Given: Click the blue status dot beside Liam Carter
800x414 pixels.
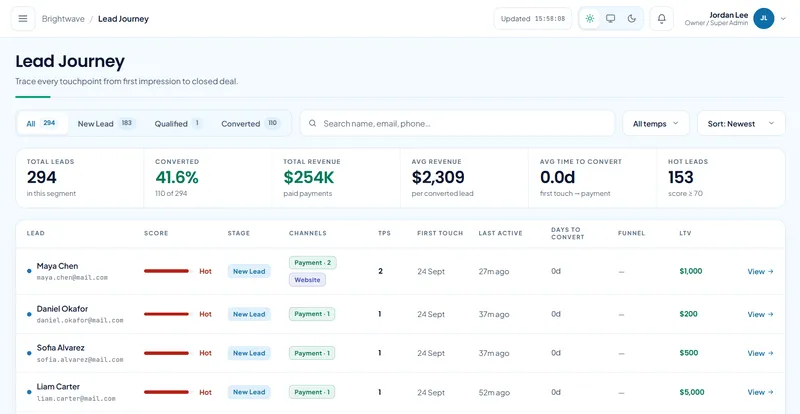Looking at the screenshot, I should click(29, 392).
